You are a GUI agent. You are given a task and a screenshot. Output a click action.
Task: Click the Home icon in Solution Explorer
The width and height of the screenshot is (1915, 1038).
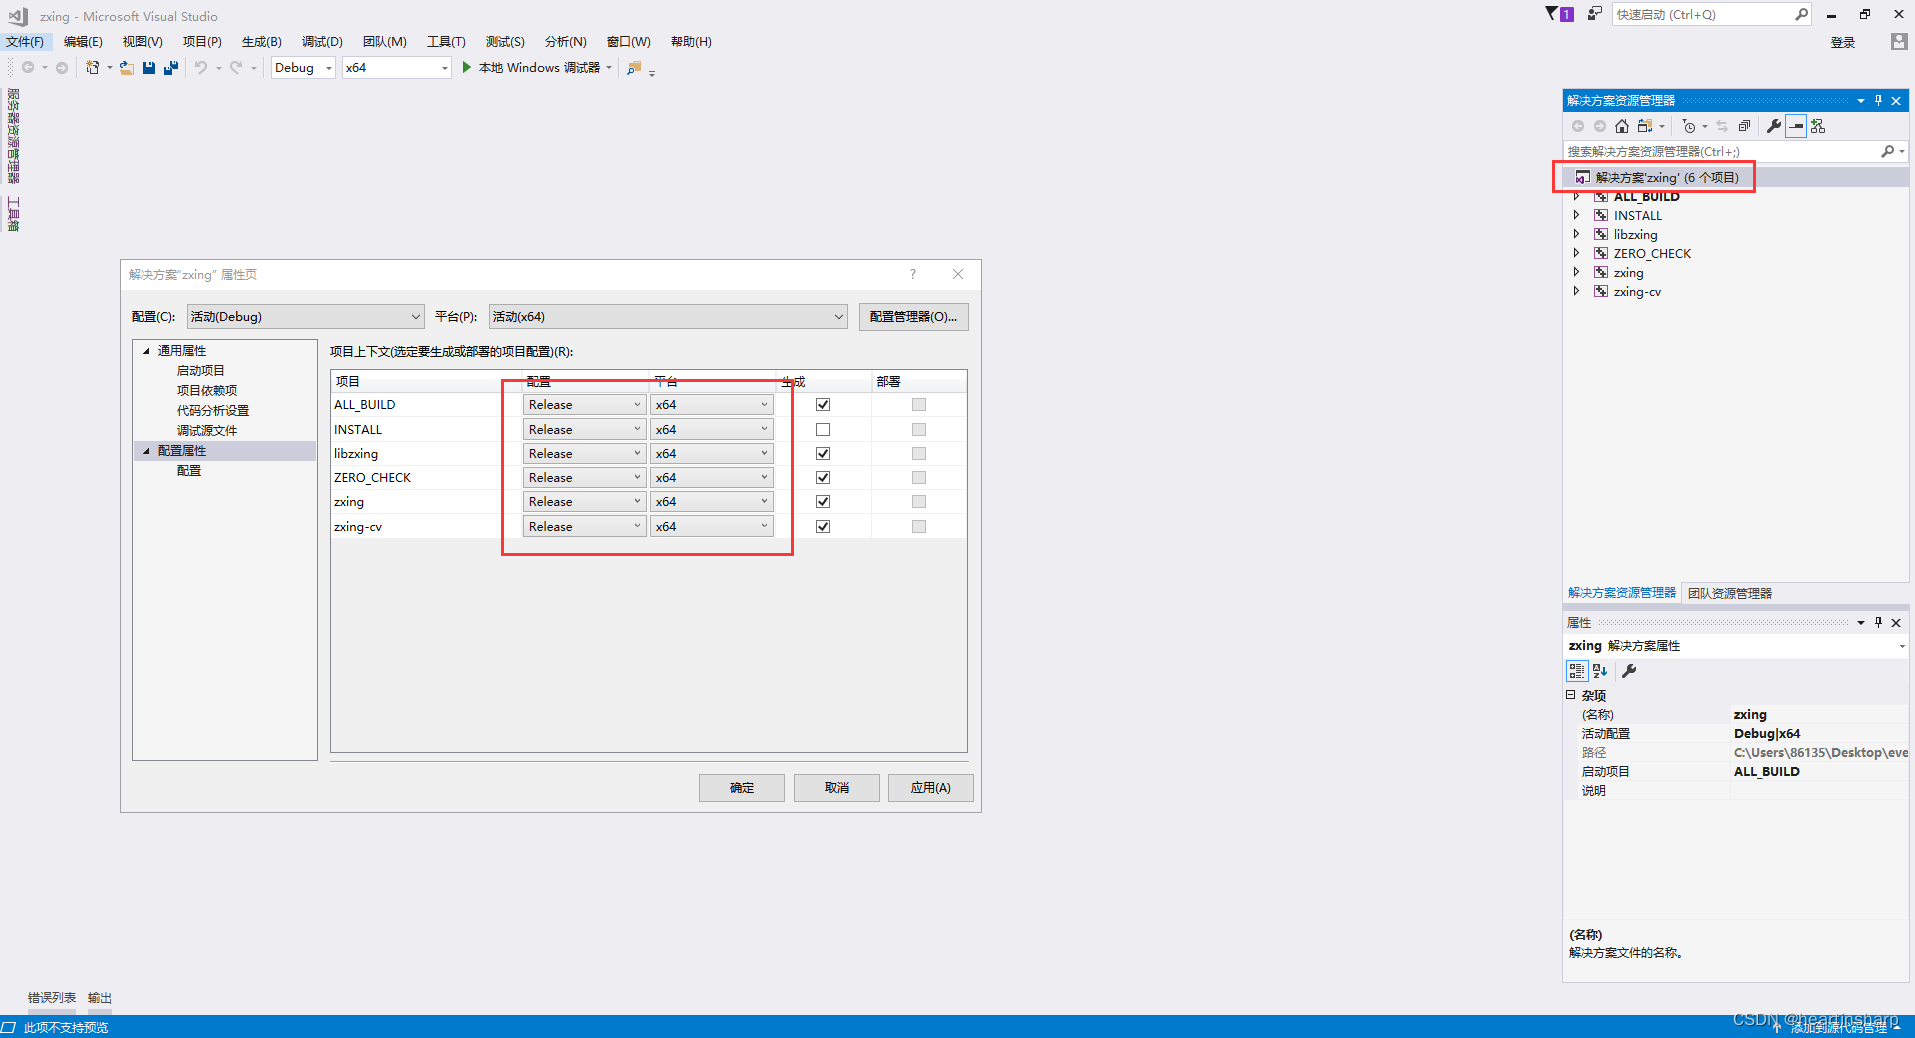(1621, 126)
